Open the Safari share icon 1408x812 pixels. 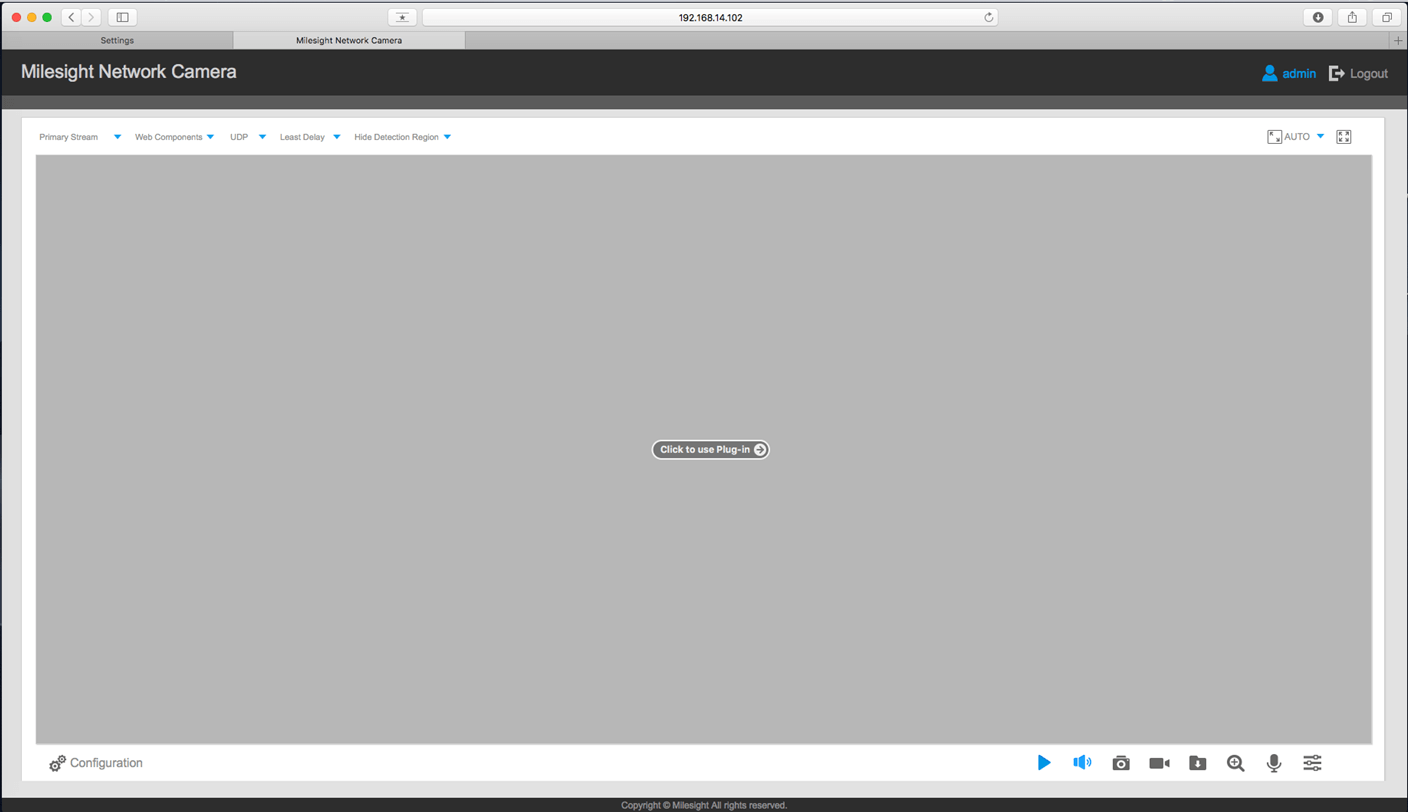pyautogui.click(x=1352, y=17)
